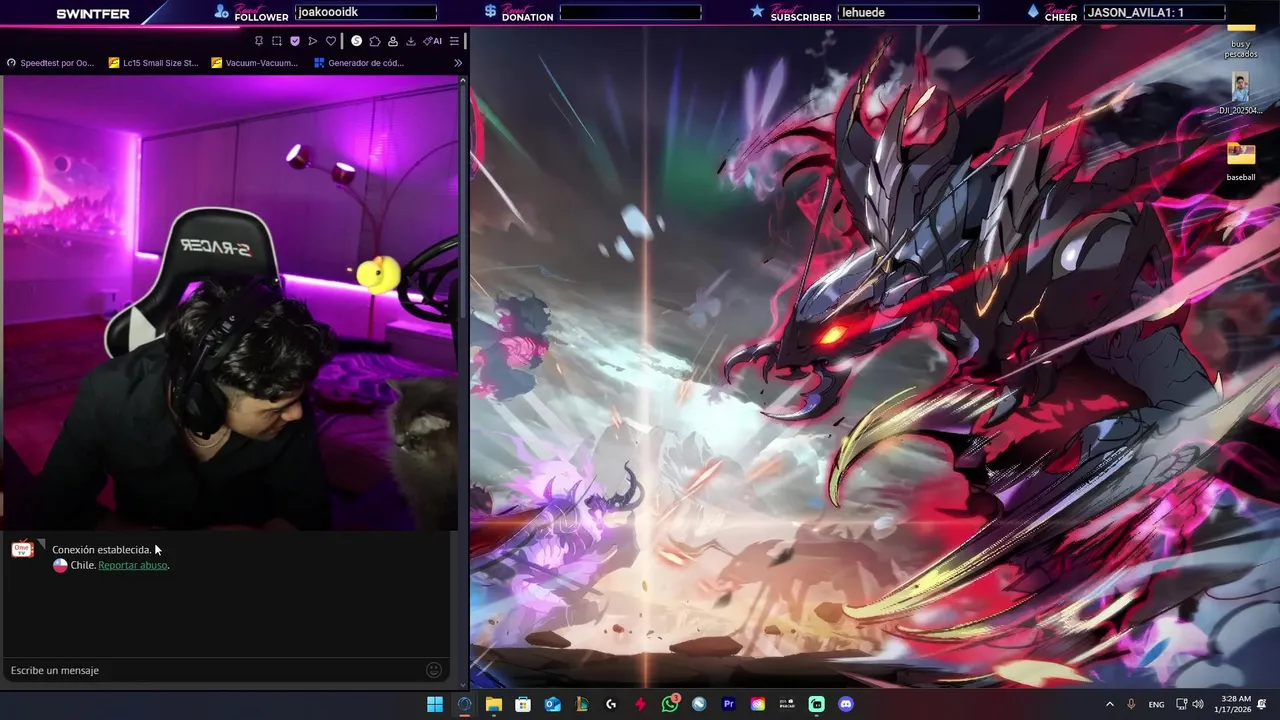Image resolution: width=1280 pixels, height=720 pixels.
Task: Open the red lightning bolt taskbar app
Action: click(640, 704)
